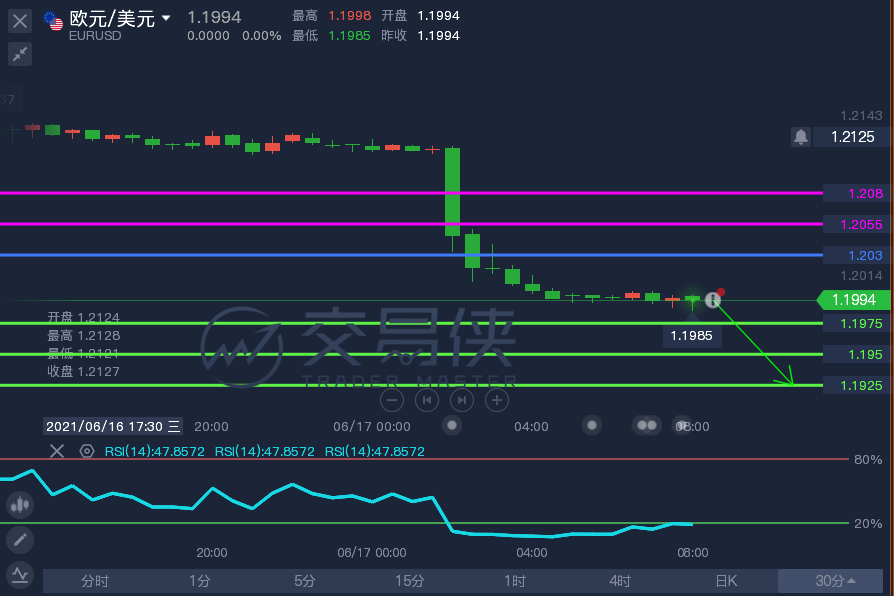Screen dimensions: 894x596
Task: Expand the 30分 timeframe dropdown
Action: point(835,581)
